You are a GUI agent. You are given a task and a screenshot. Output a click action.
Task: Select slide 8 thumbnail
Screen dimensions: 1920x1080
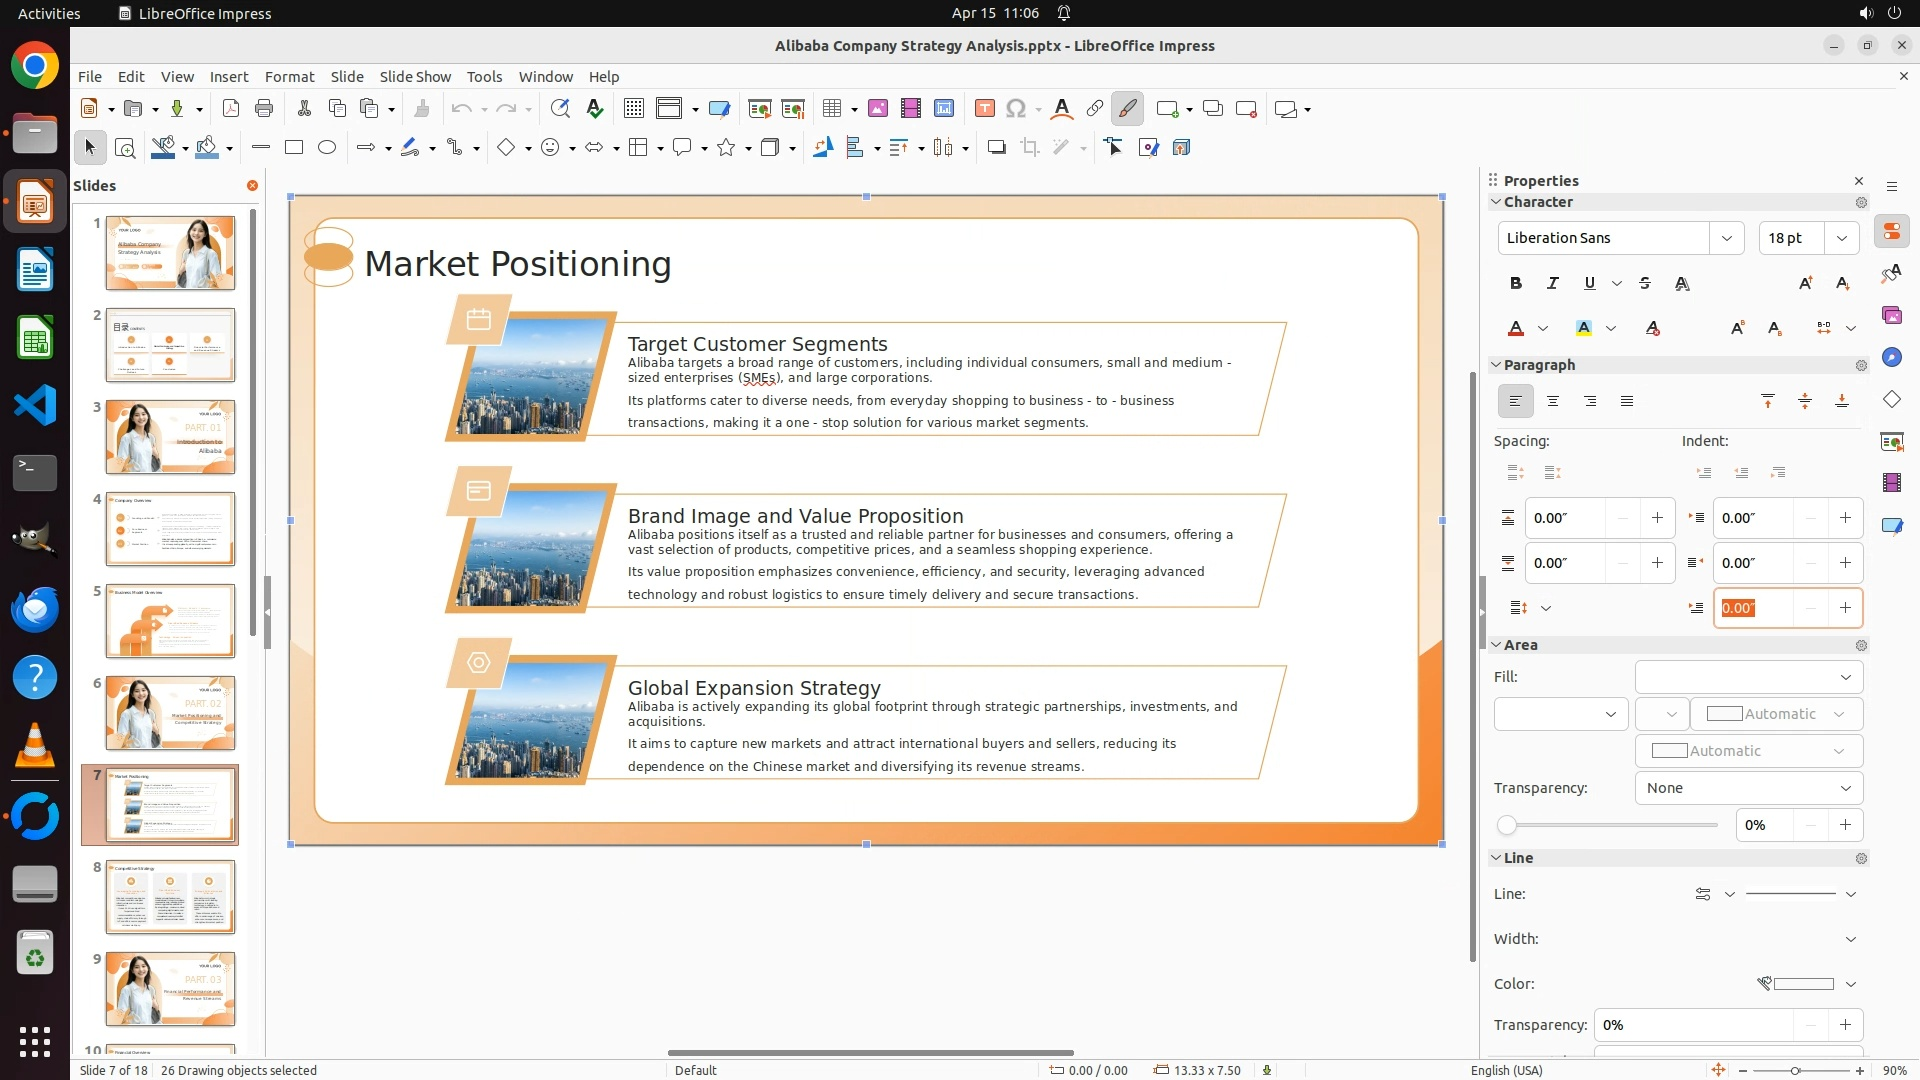point(170,897)
